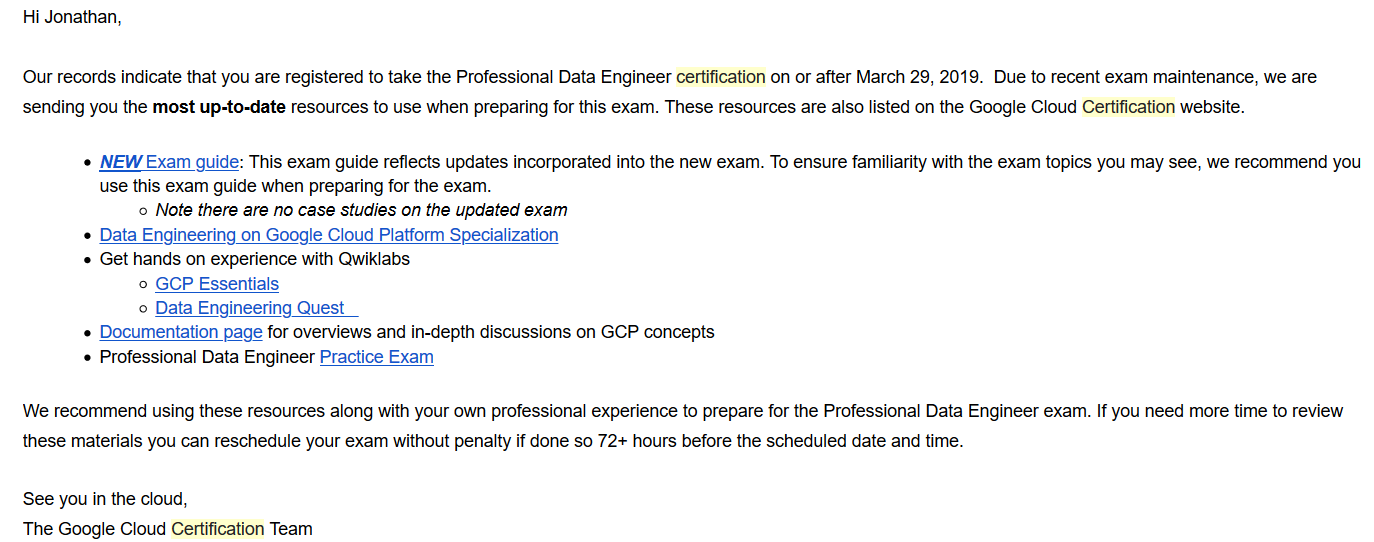Click "Professional Data Engineer" text before Practice Exam

[207, 357]
